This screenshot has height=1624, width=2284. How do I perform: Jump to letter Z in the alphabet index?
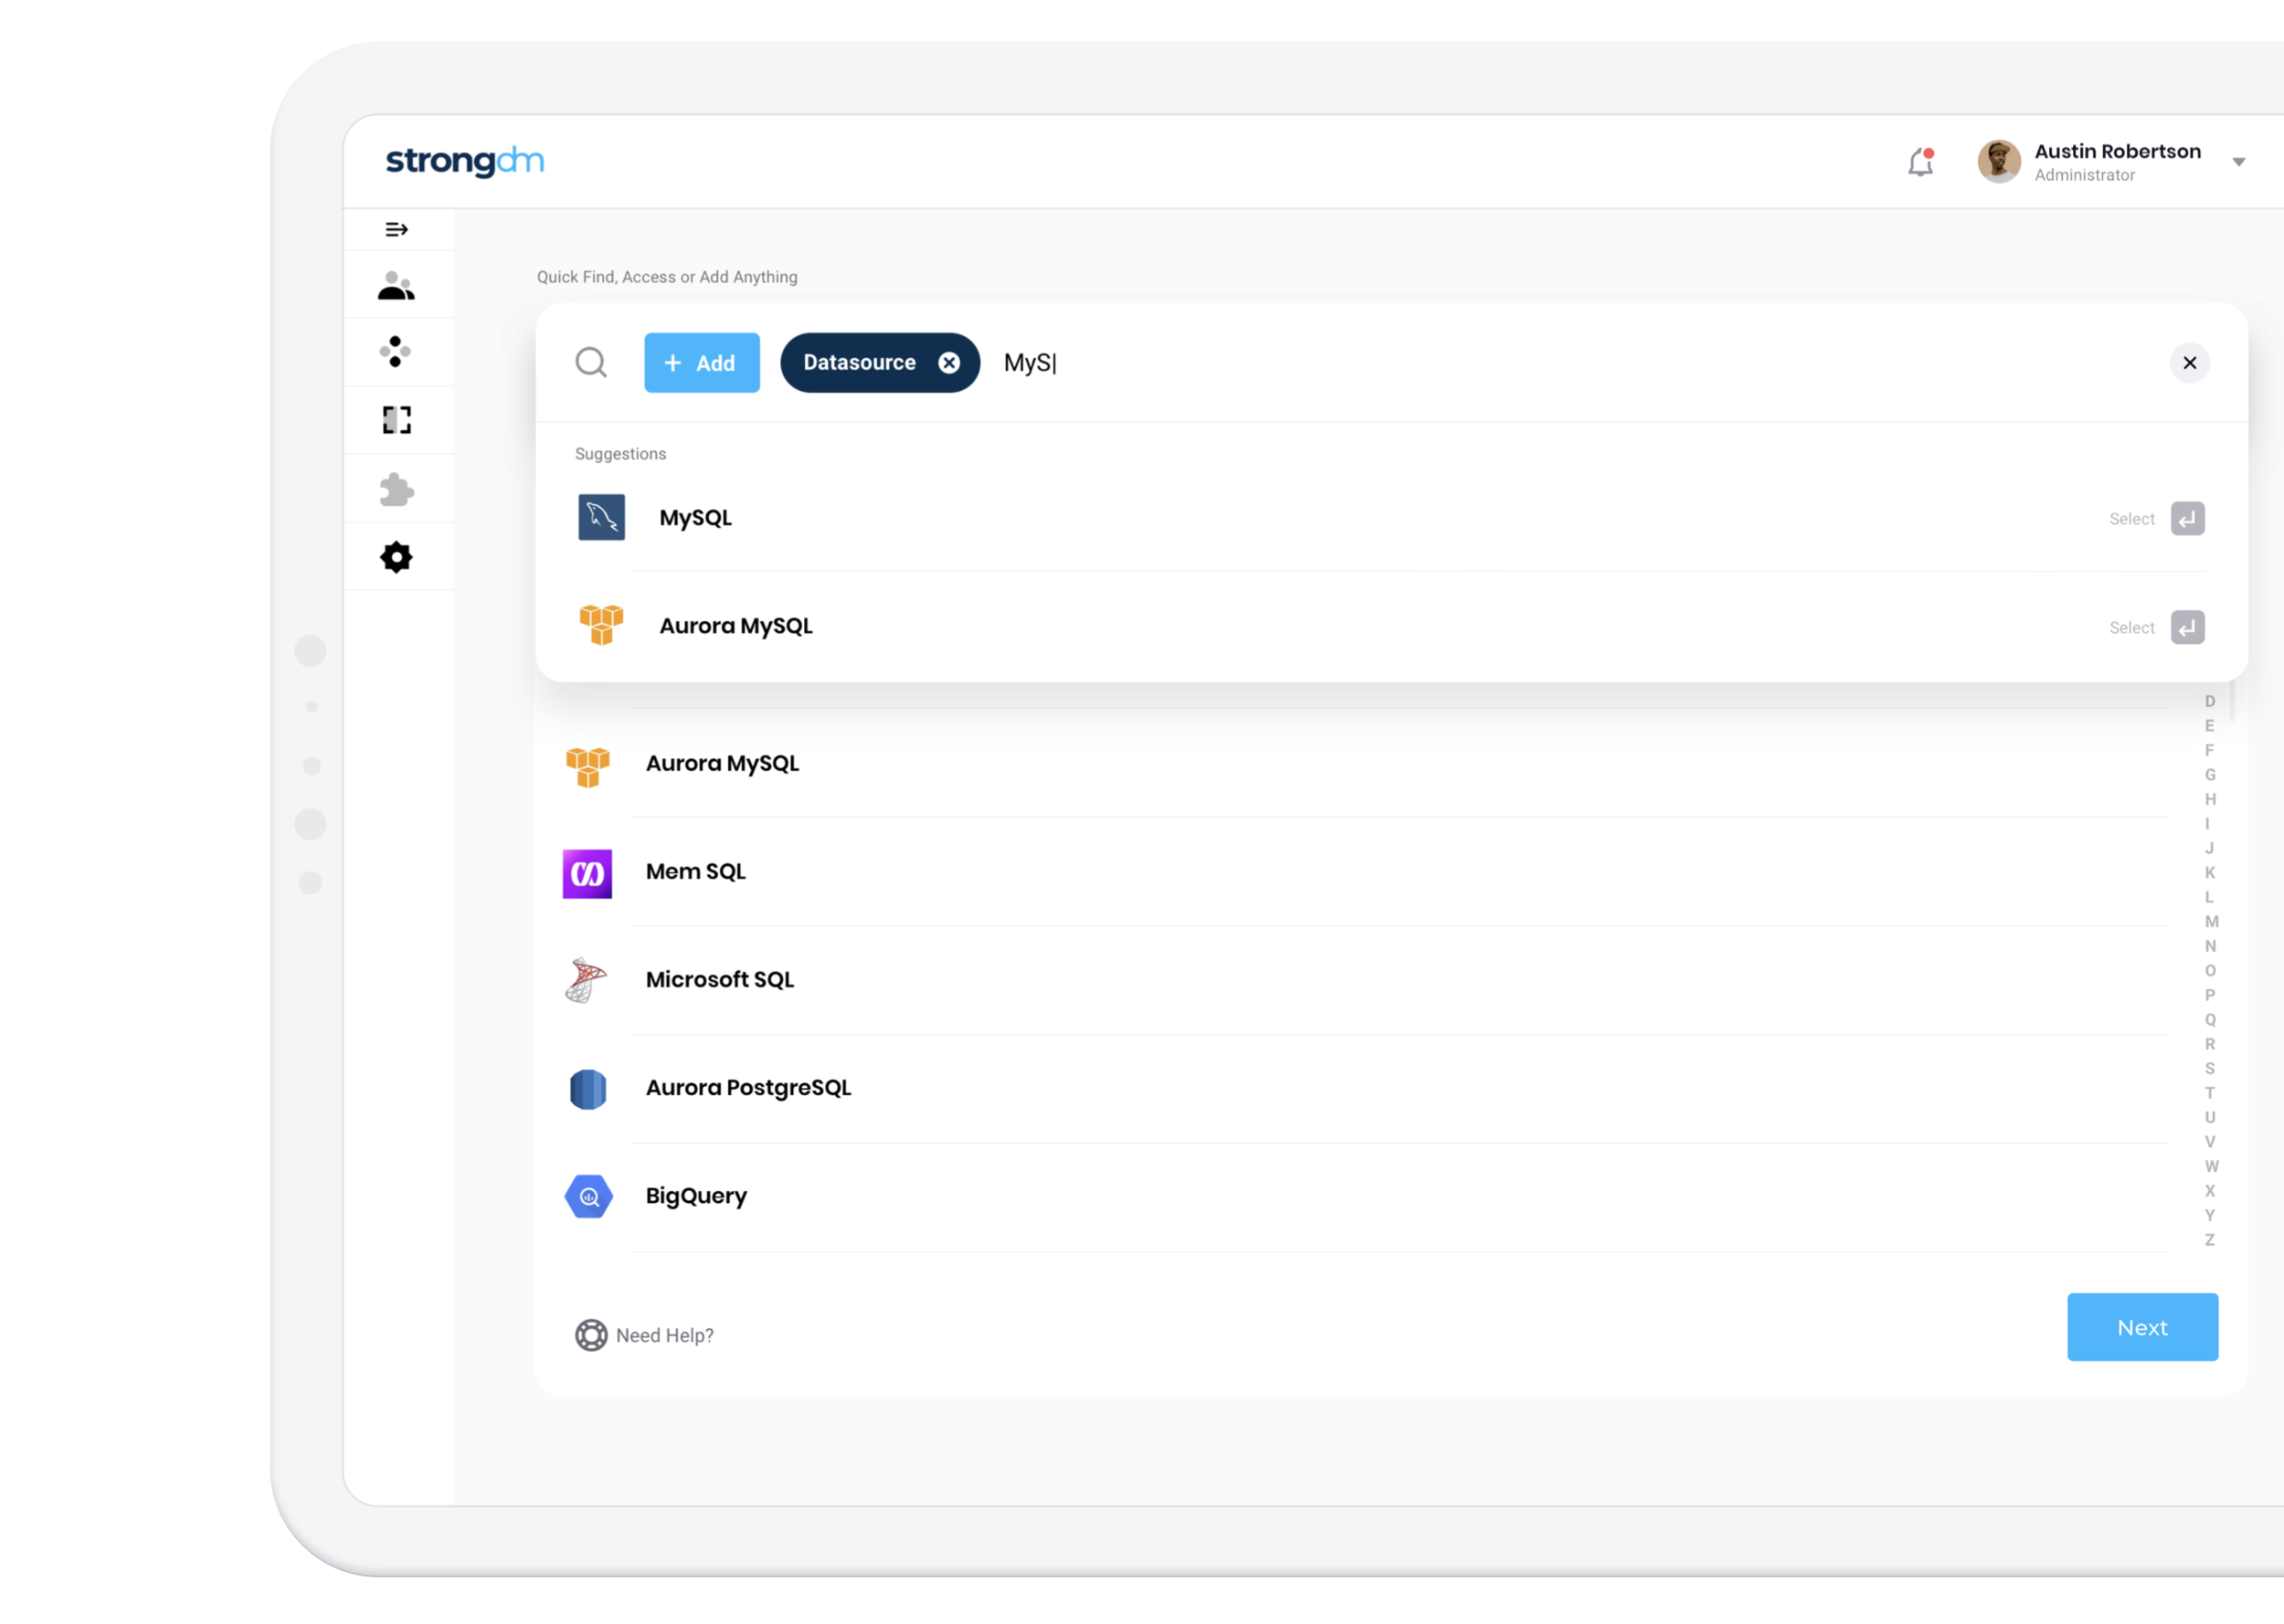[x=2209, y=1240]
